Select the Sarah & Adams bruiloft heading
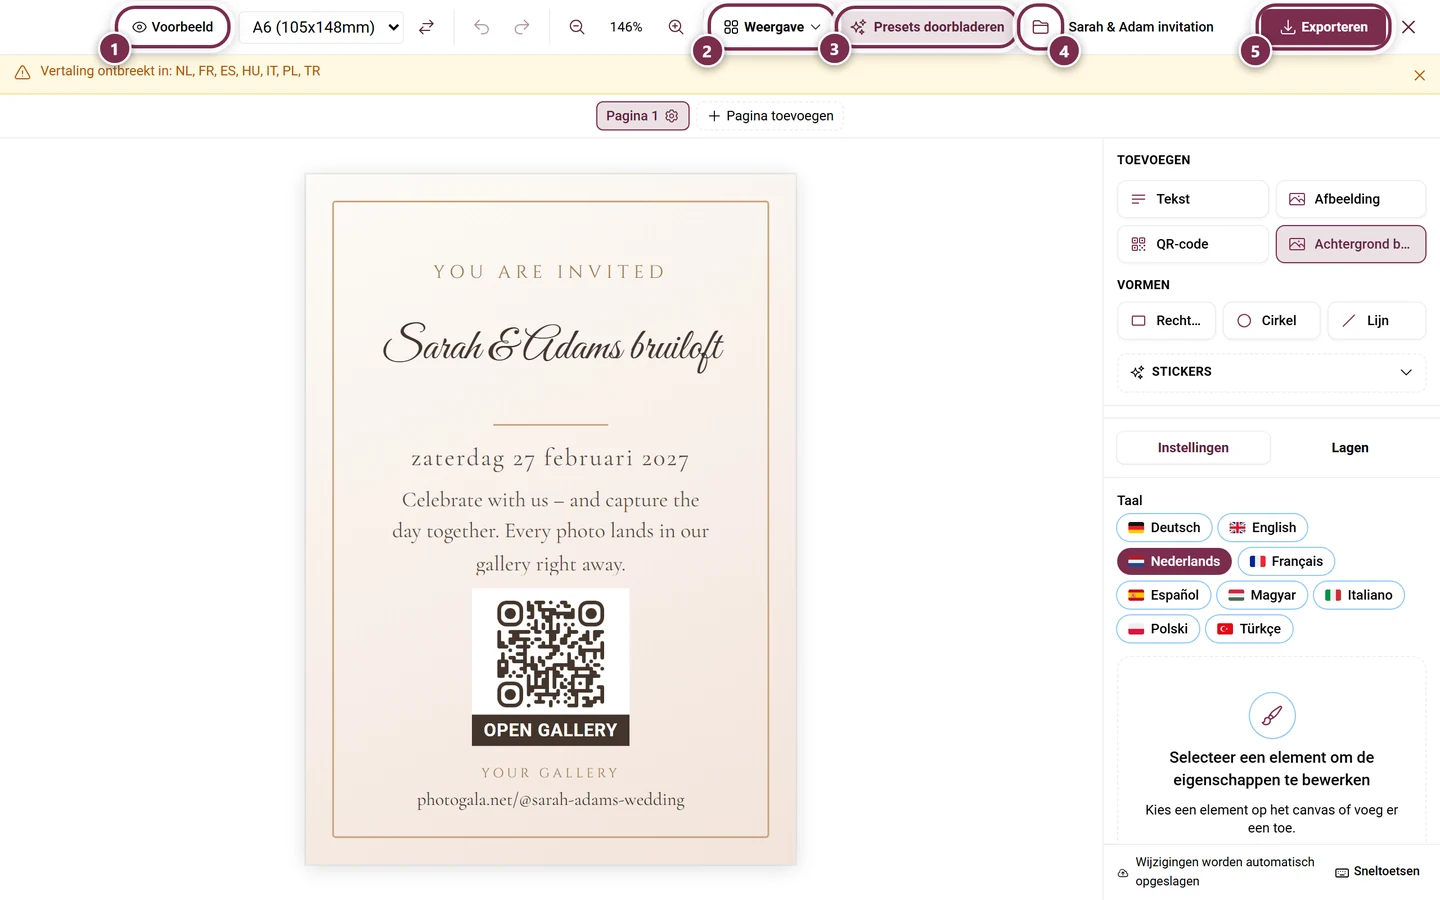Image resolution: width=1440 pixels, height=900 pixels. pyautogui.click(x=552, y=345)
